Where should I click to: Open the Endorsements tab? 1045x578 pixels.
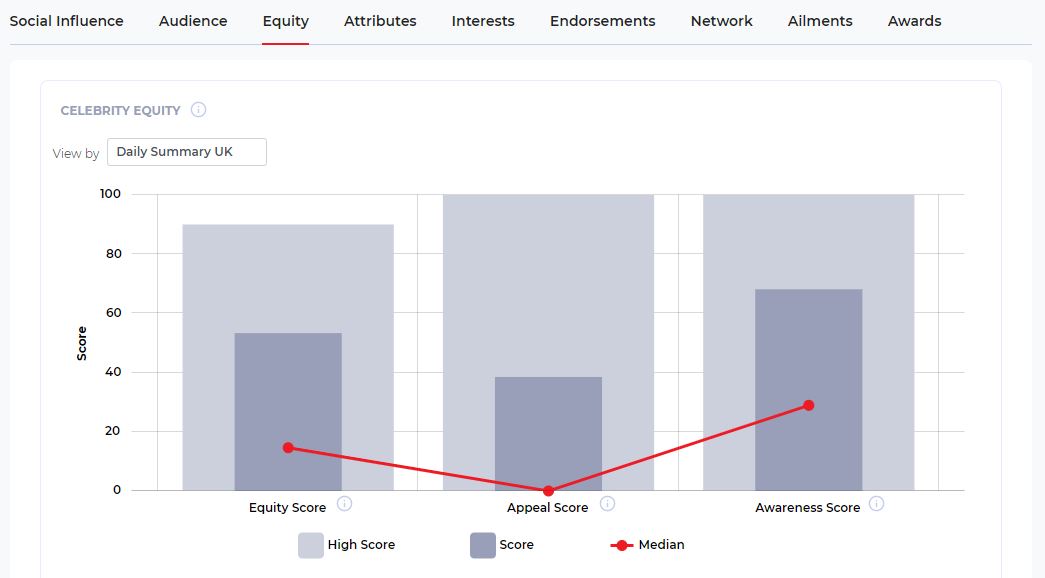pos(602,21)
